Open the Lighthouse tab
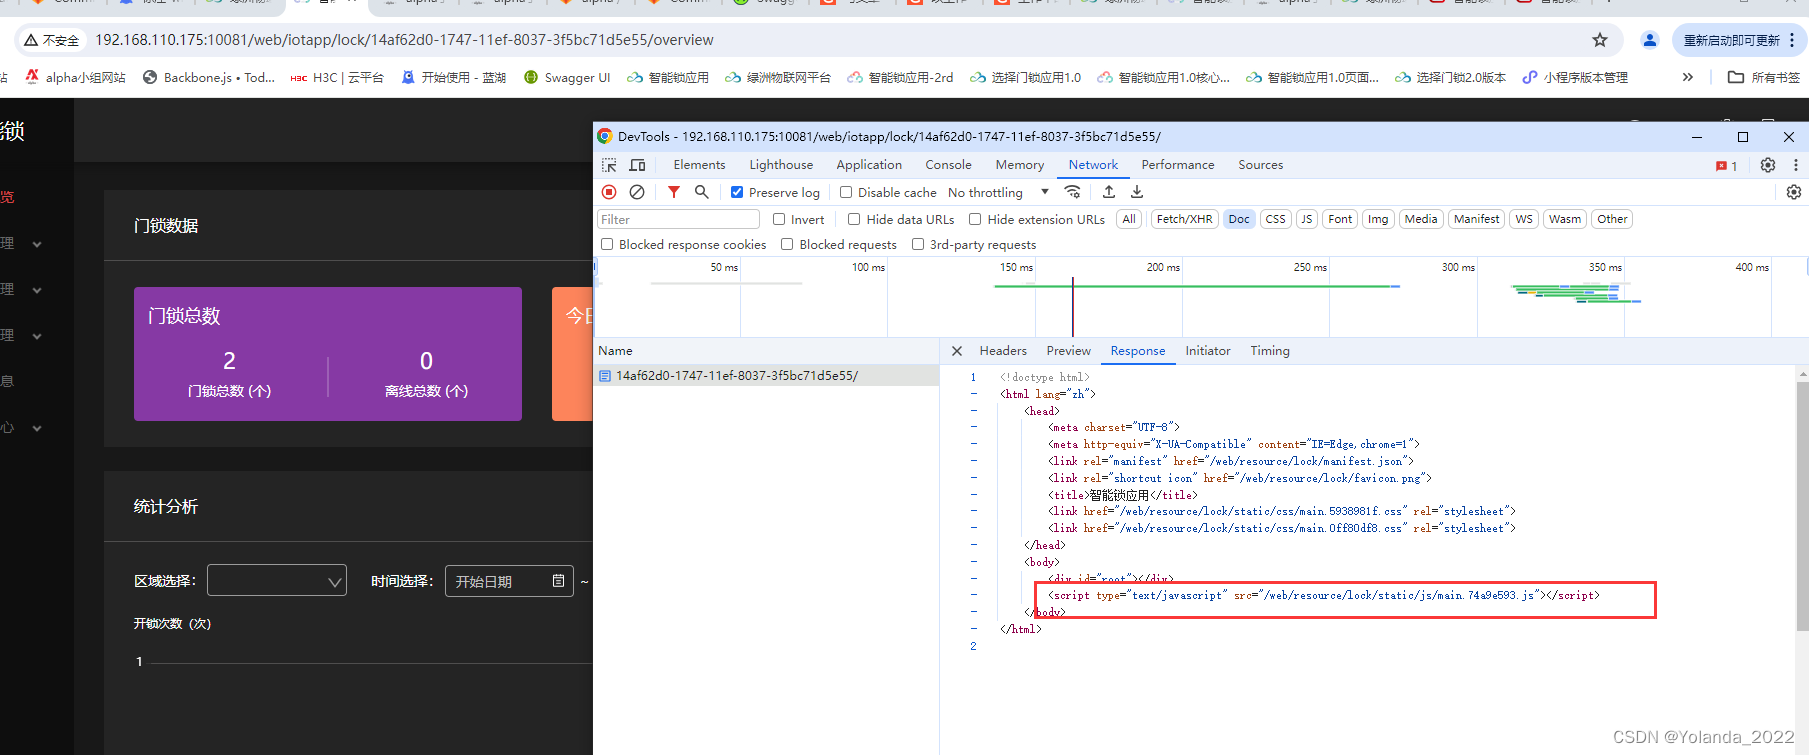1809x755 pixels. click(x=781, y=165)
